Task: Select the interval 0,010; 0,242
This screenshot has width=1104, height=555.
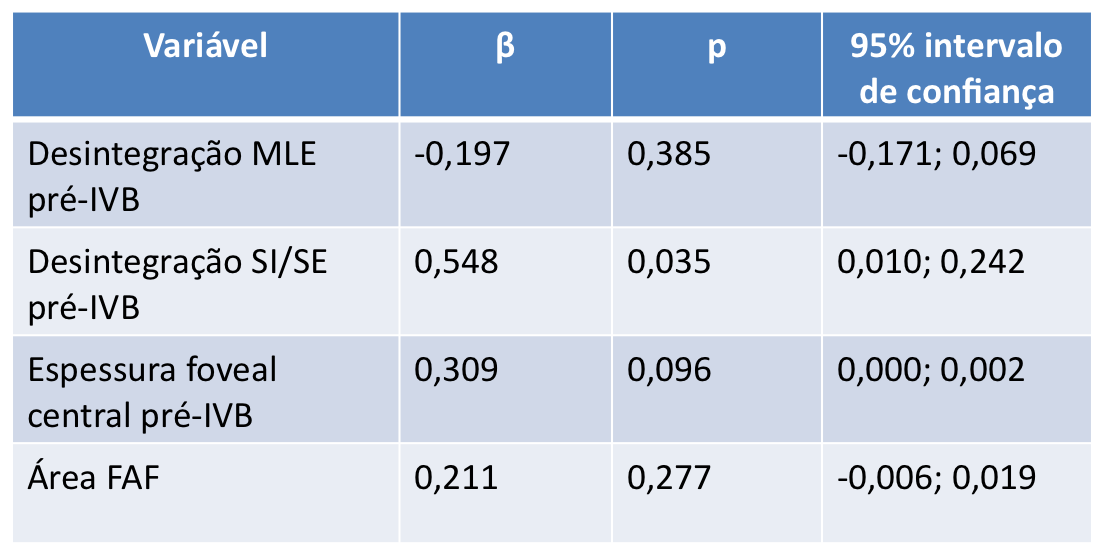Action: pos(930,262)
